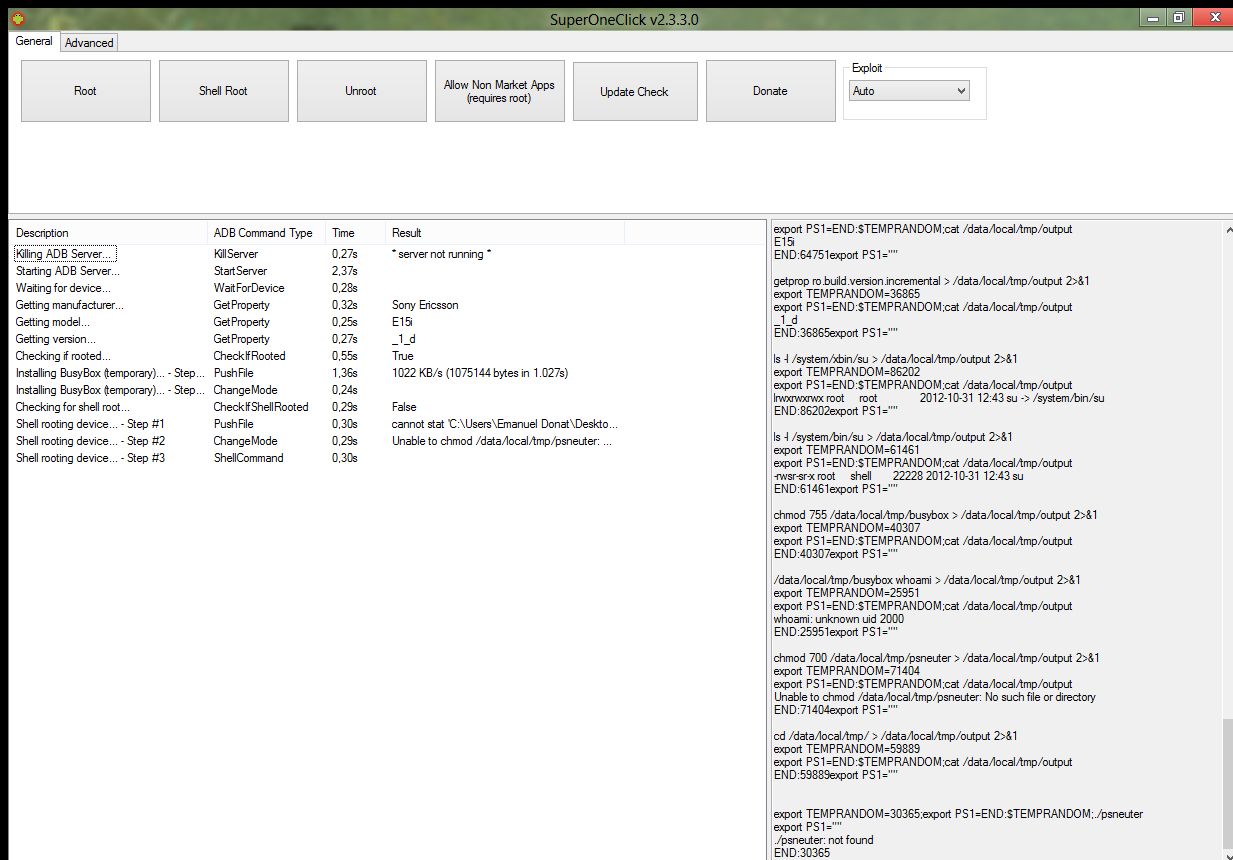Click the CheckIfRooted command type cell
1233x860 pixels.
pos(249,356)
